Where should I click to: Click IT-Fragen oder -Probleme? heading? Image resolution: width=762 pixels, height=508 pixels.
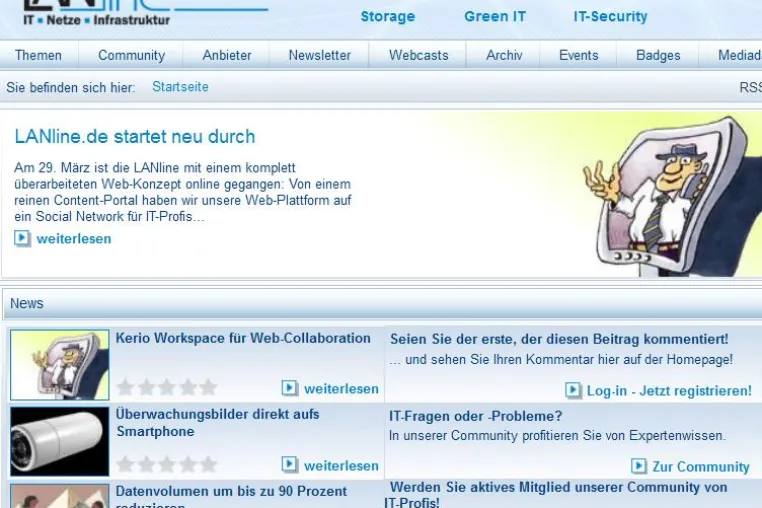point(475,416)
